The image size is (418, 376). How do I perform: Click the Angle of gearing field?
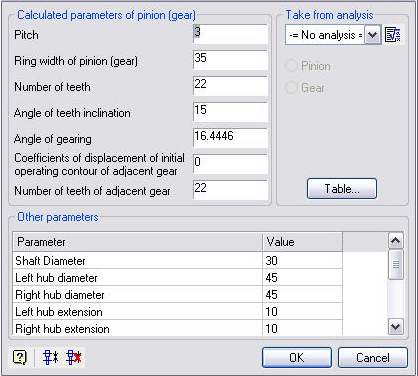230,138
